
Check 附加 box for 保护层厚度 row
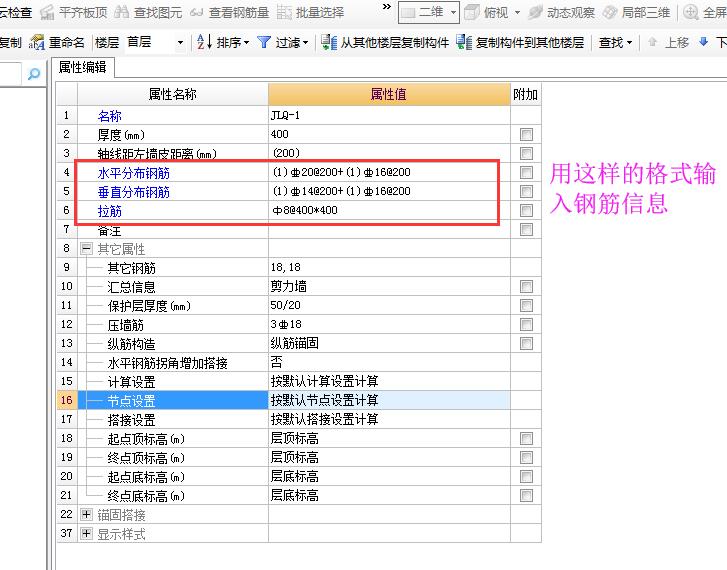click(x=526, y=306)
